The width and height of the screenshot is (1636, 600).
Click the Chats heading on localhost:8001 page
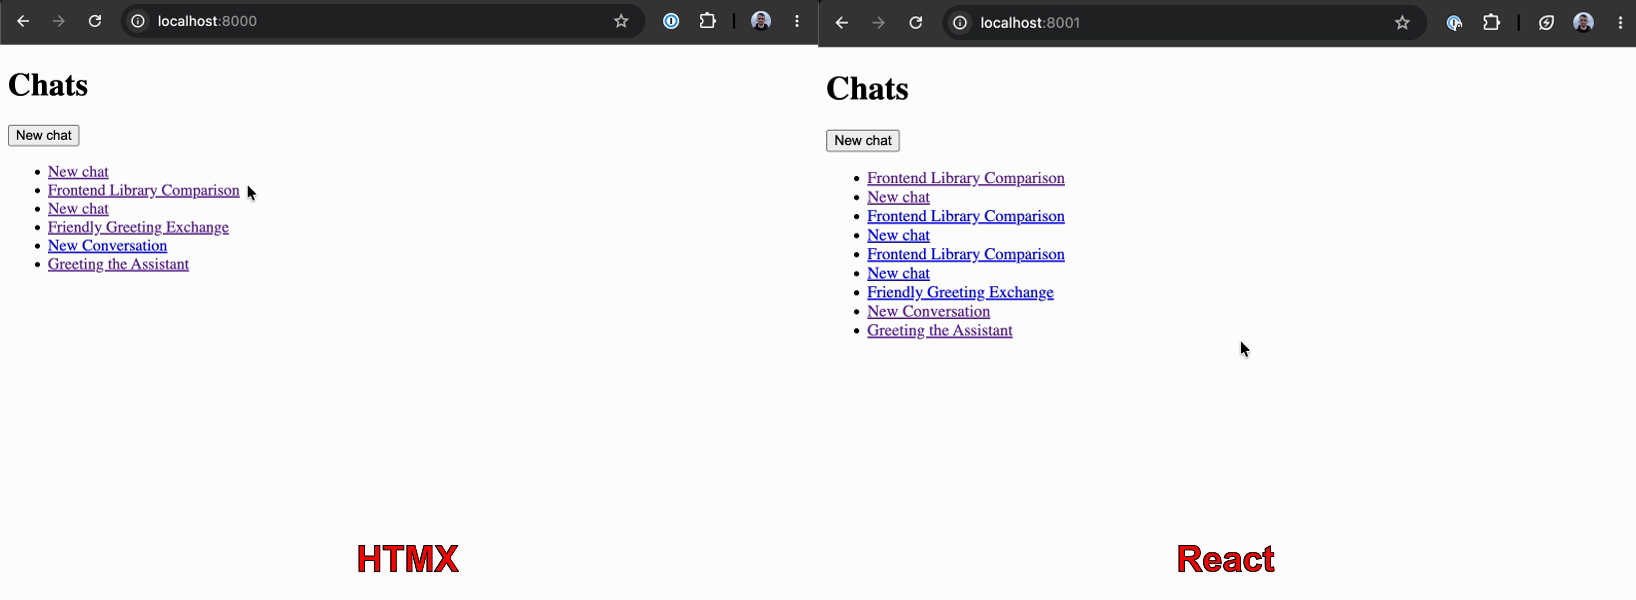867,89
